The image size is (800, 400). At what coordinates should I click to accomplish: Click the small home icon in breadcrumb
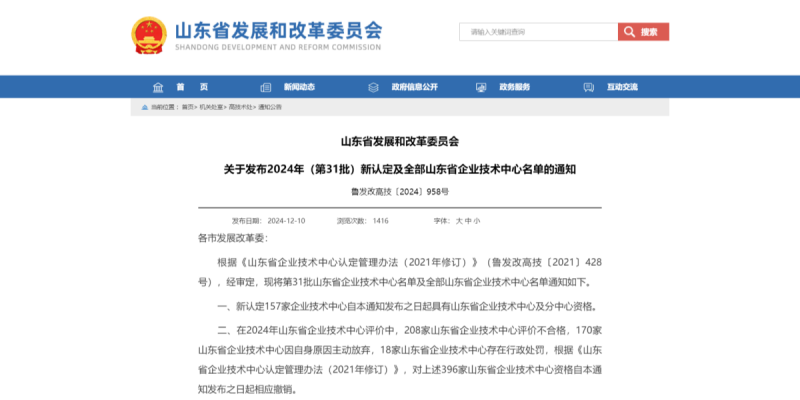[145, 107]
